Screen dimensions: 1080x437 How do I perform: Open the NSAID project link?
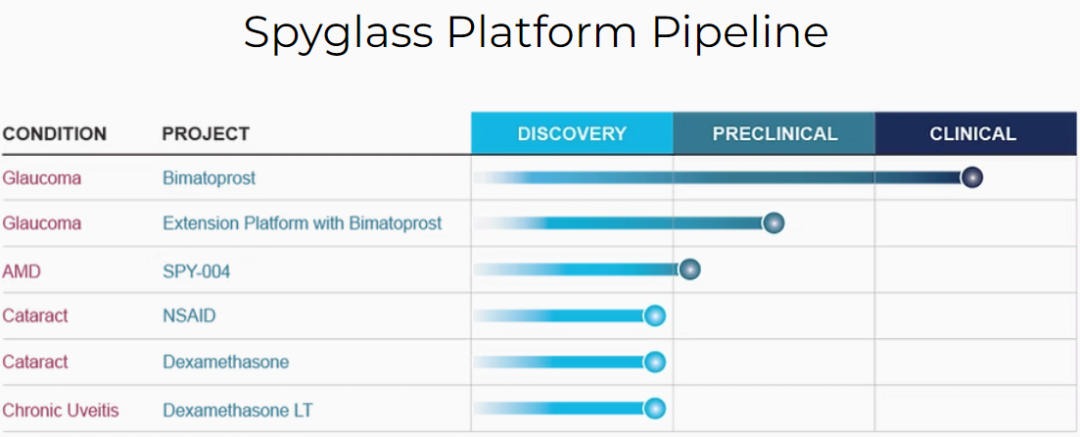click(189, 316)
